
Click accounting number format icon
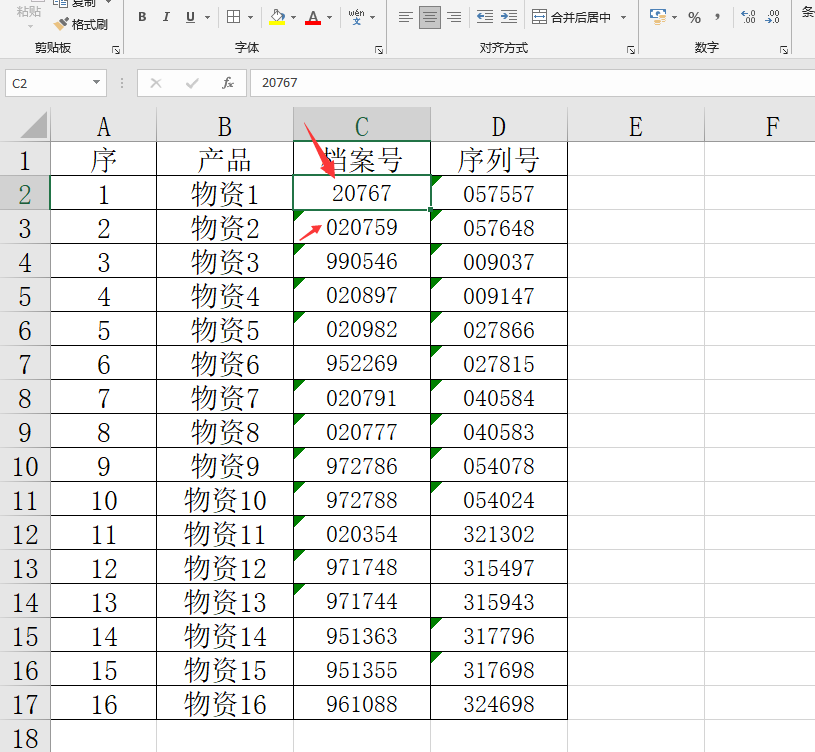click(x=658, y=17)
